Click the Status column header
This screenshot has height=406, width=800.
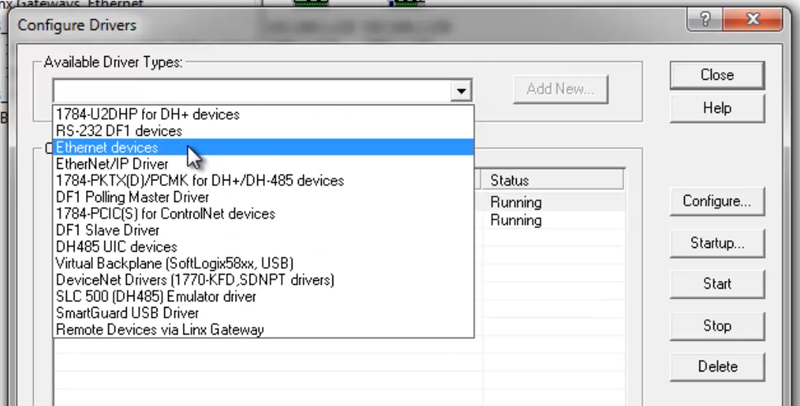553,180
